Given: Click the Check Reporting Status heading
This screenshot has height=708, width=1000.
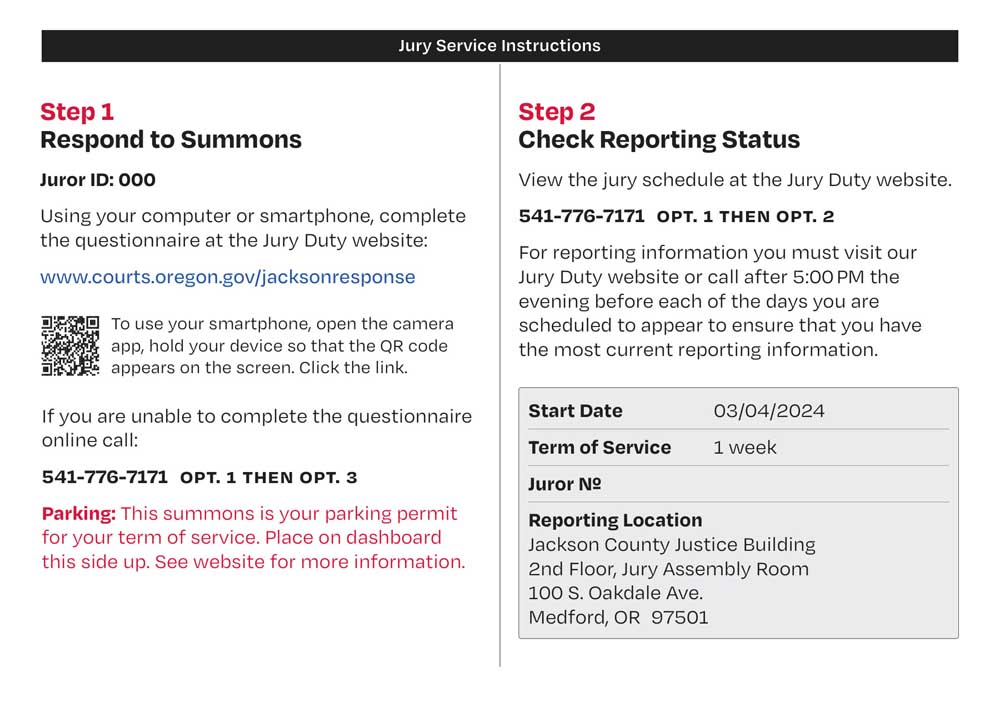Looking at the screenshot, I should tap(659, 139).
